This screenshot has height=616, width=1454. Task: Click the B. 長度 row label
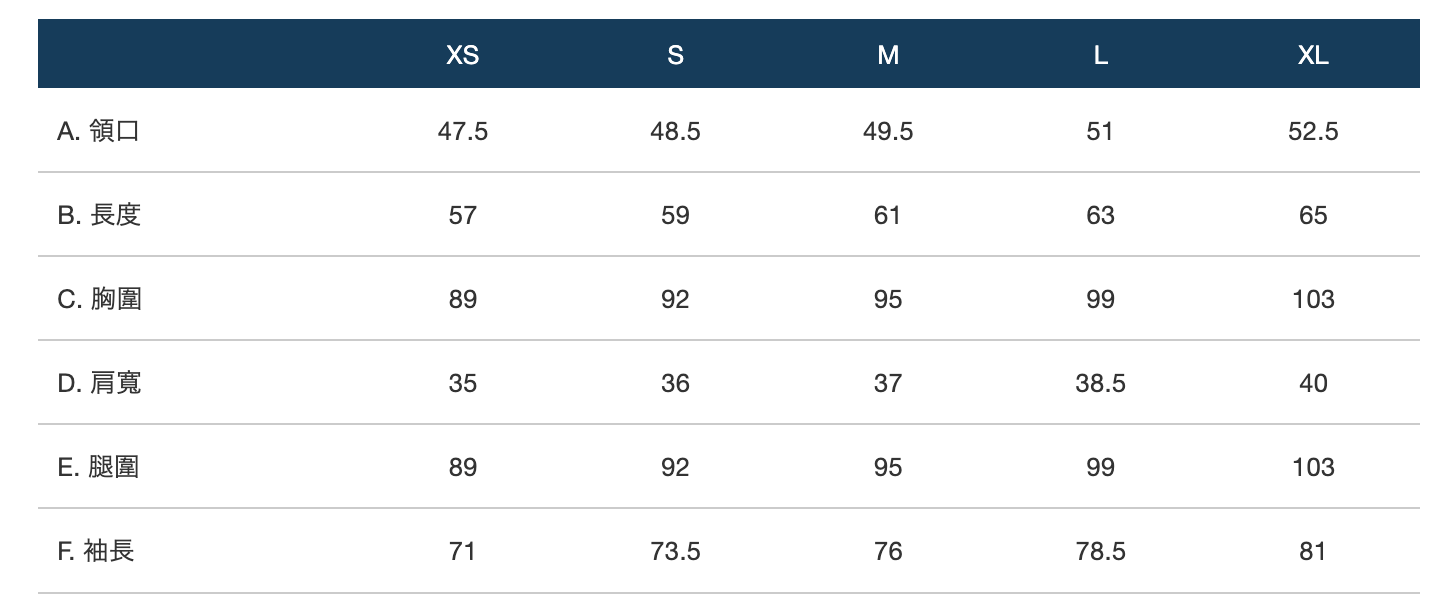point(98,215)
